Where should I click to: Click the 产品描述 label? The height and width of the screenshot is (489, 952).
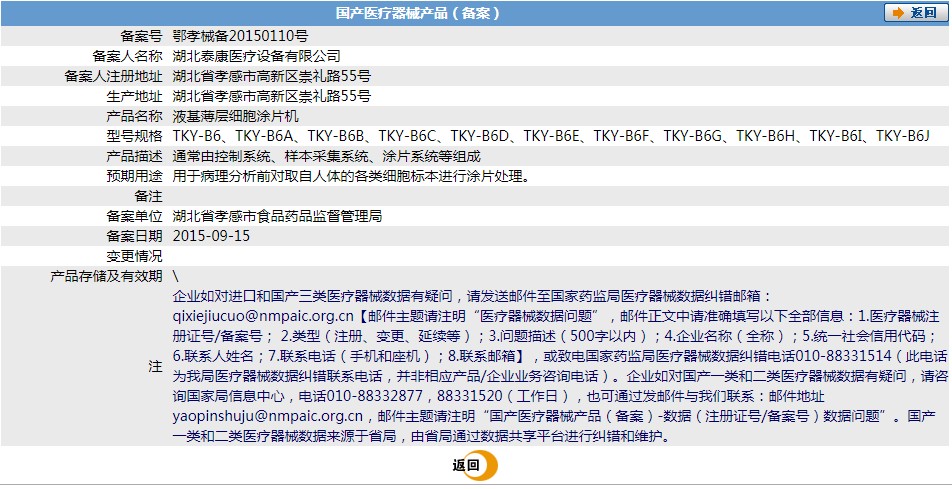(x=135, y=156)
